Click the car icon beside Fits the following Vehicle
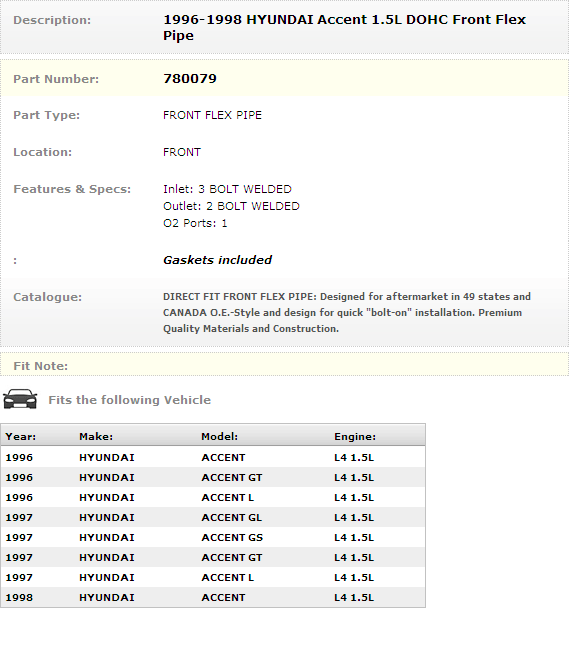This screenshot has width=570, height=664. [20, 399]
